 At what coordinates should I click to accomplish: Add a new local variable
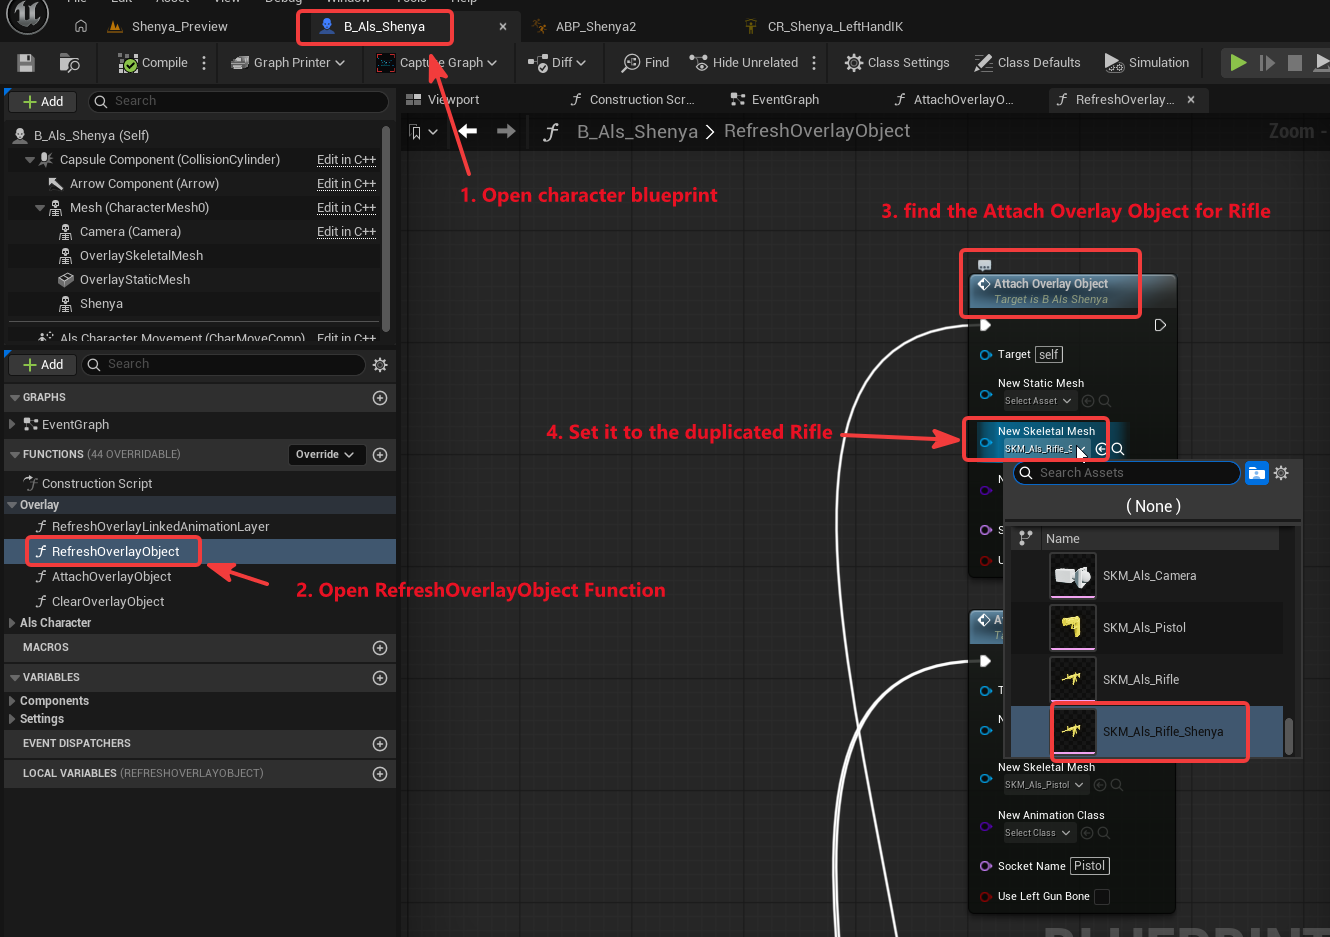(x=380, y=774)
